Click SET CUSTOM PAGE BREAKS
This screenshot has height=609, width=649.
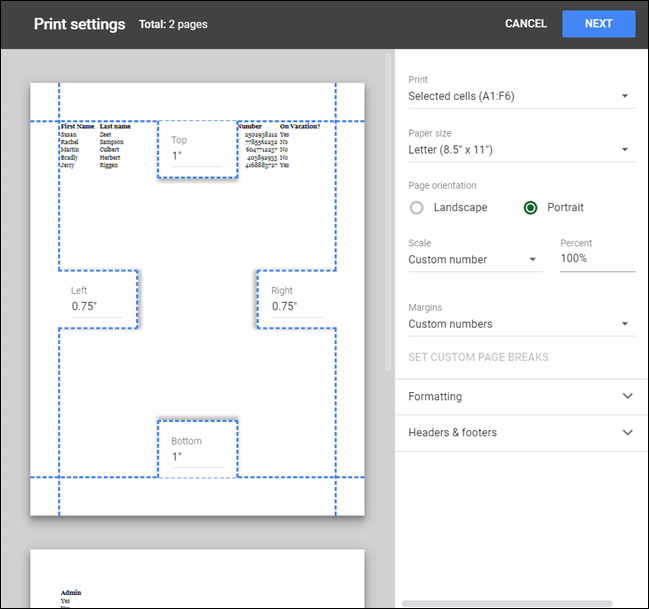pyautogui.click(x=478, y=357)
